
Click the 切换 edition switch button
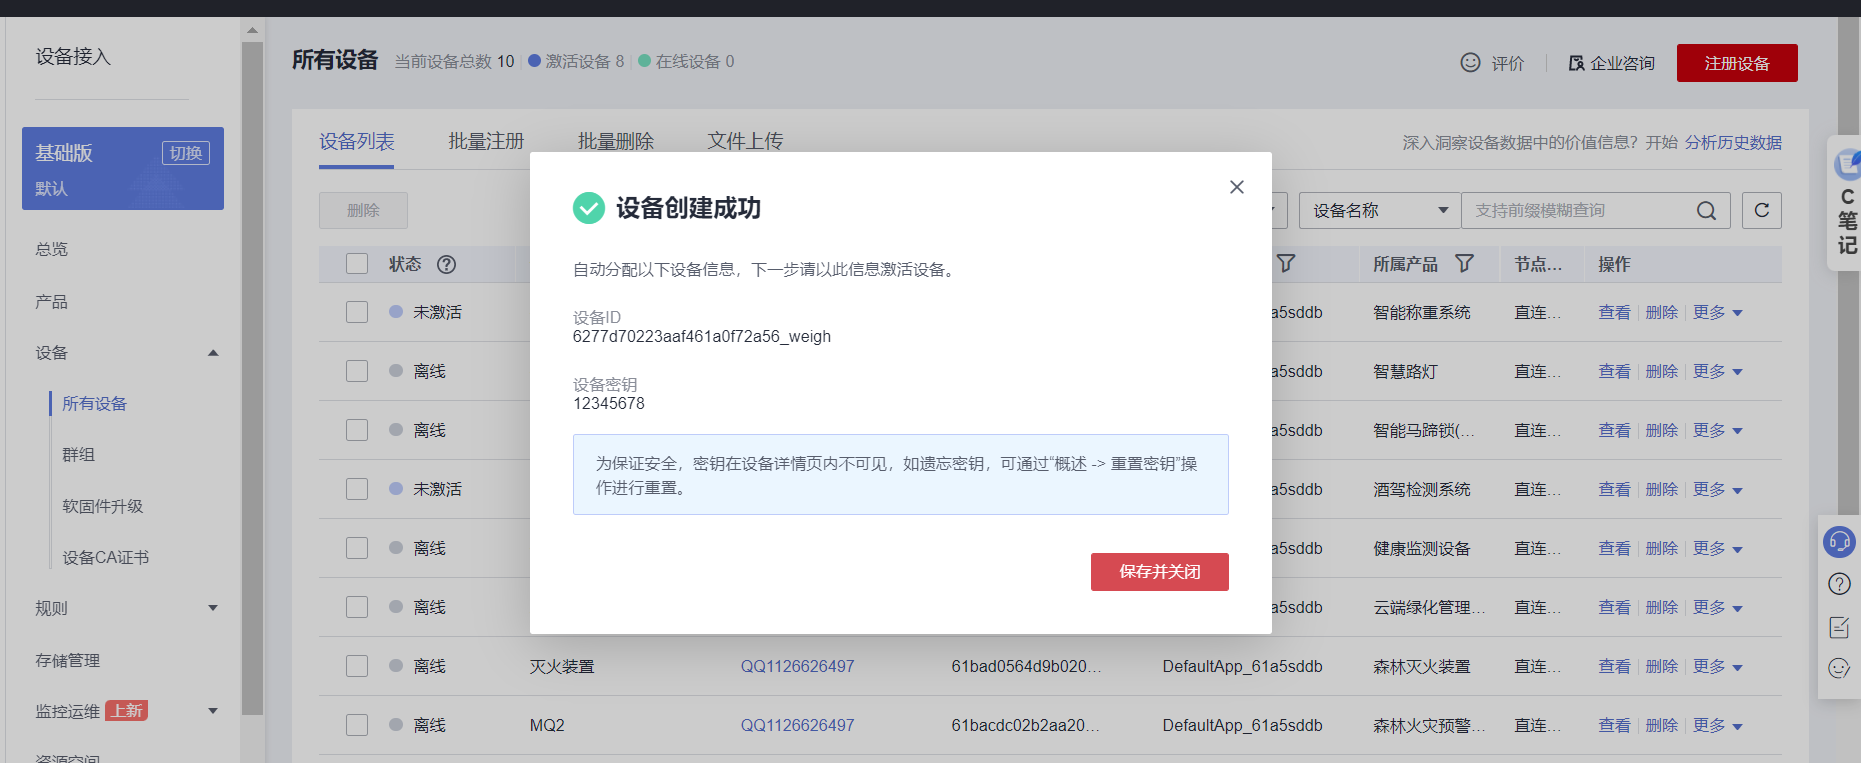tap(186, 153)
